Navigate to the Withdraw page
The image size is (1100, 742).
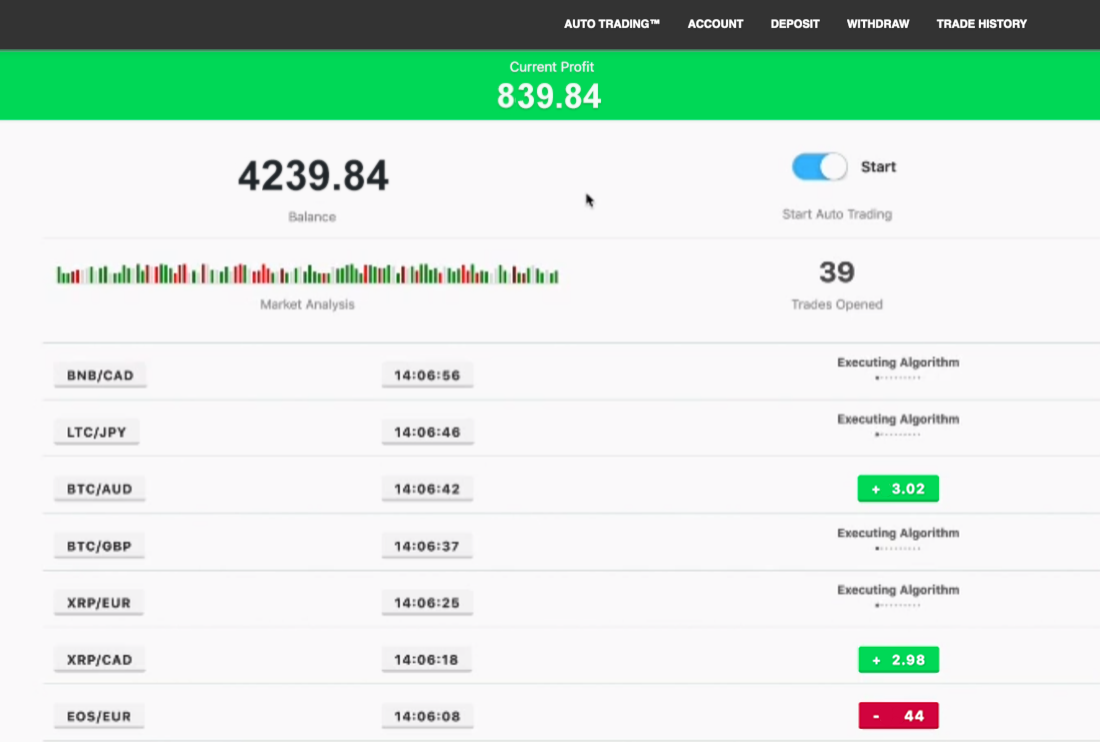pos(878,24)
